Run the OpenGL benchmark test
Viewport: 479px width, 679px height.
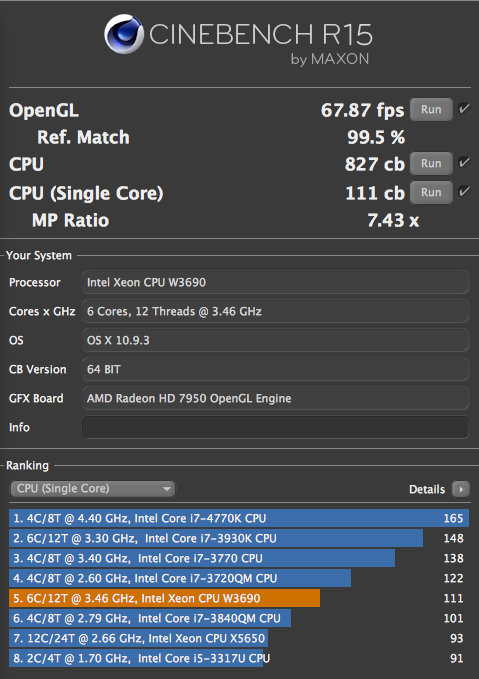pos(431,110)
